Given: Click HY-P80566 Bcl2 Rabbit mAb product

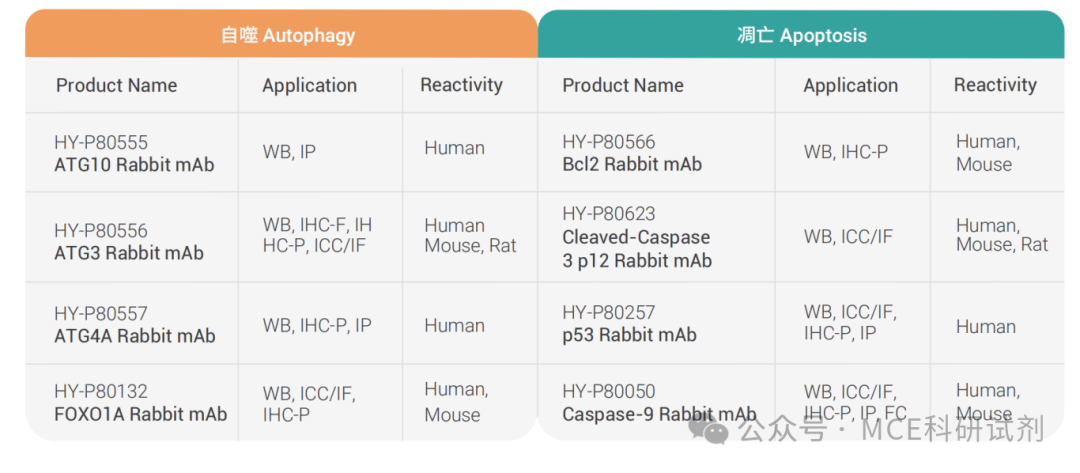Looking at the screenshot, I should (632, 153).
